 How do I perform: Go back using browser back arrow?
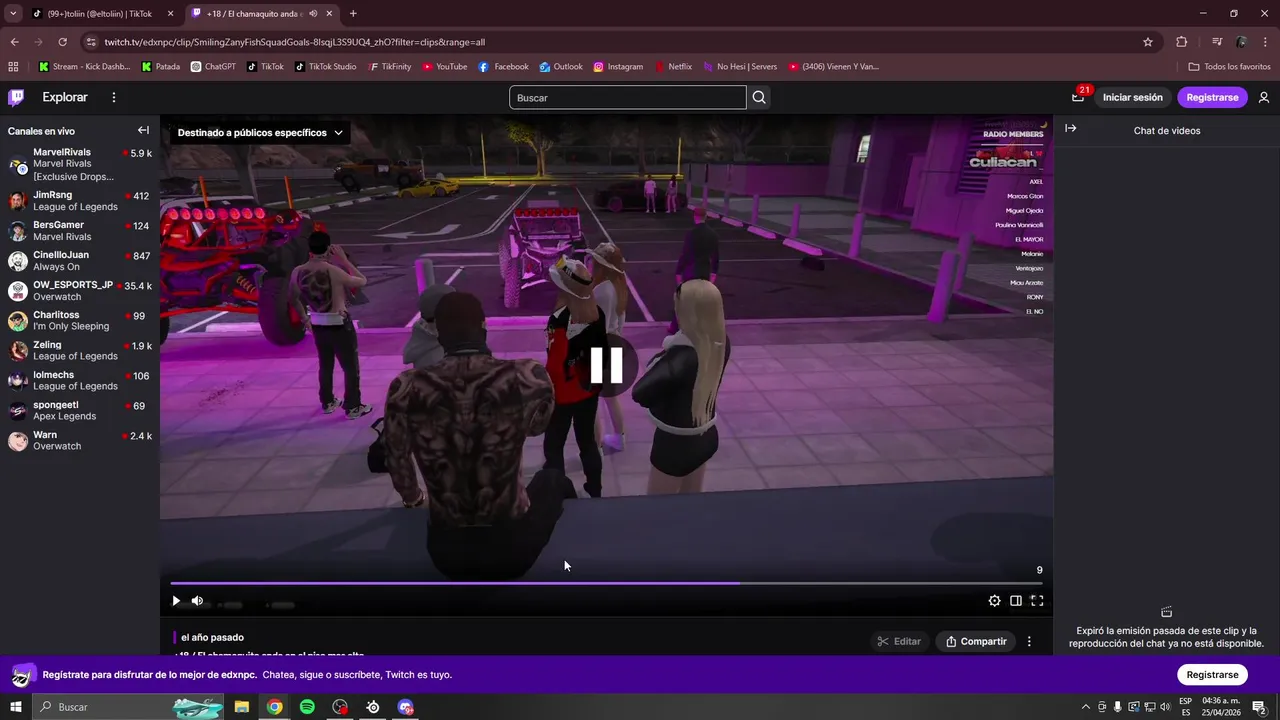(x=14, y=42)
